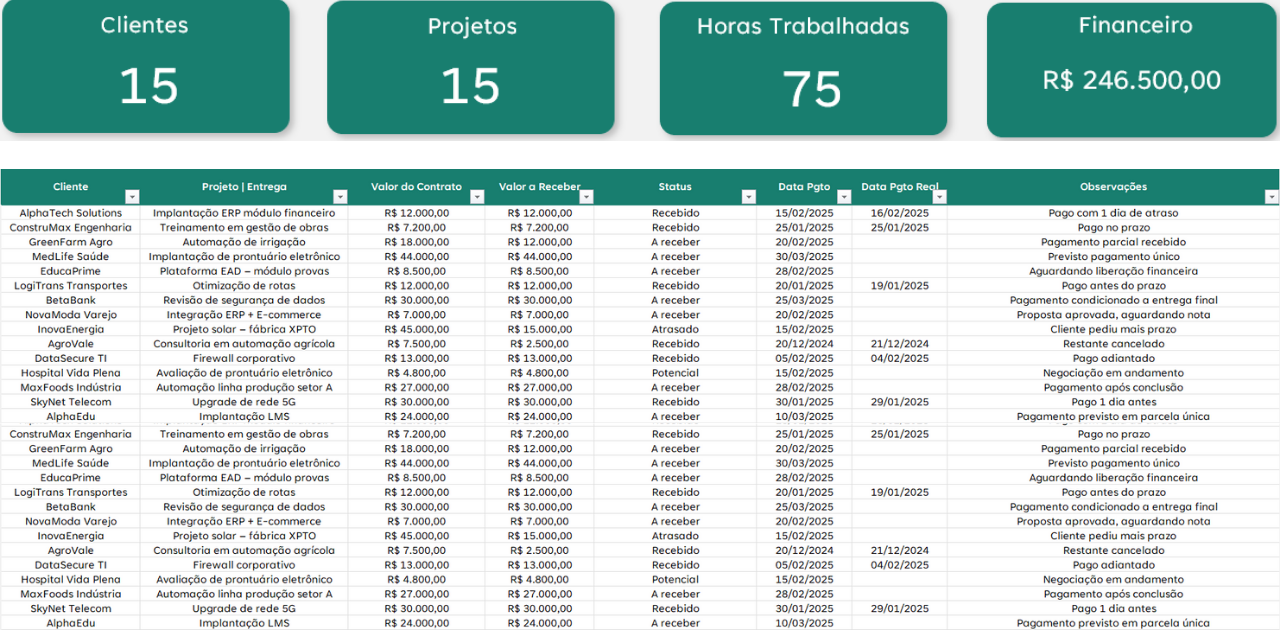Expand the Valor do Contrato filter arrow
The image size is (1280, 630).
click(x=477, y=197)
